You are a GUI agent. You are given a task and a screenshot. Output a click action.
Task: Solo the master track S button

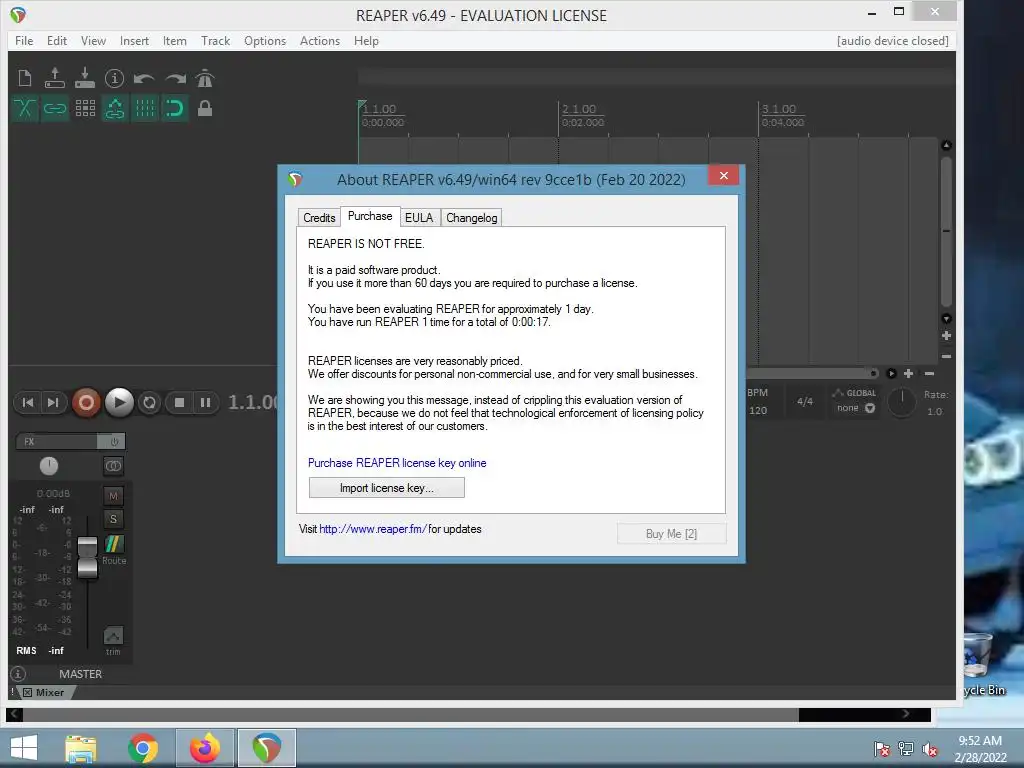pyautogui.click(x=113, y=519)
